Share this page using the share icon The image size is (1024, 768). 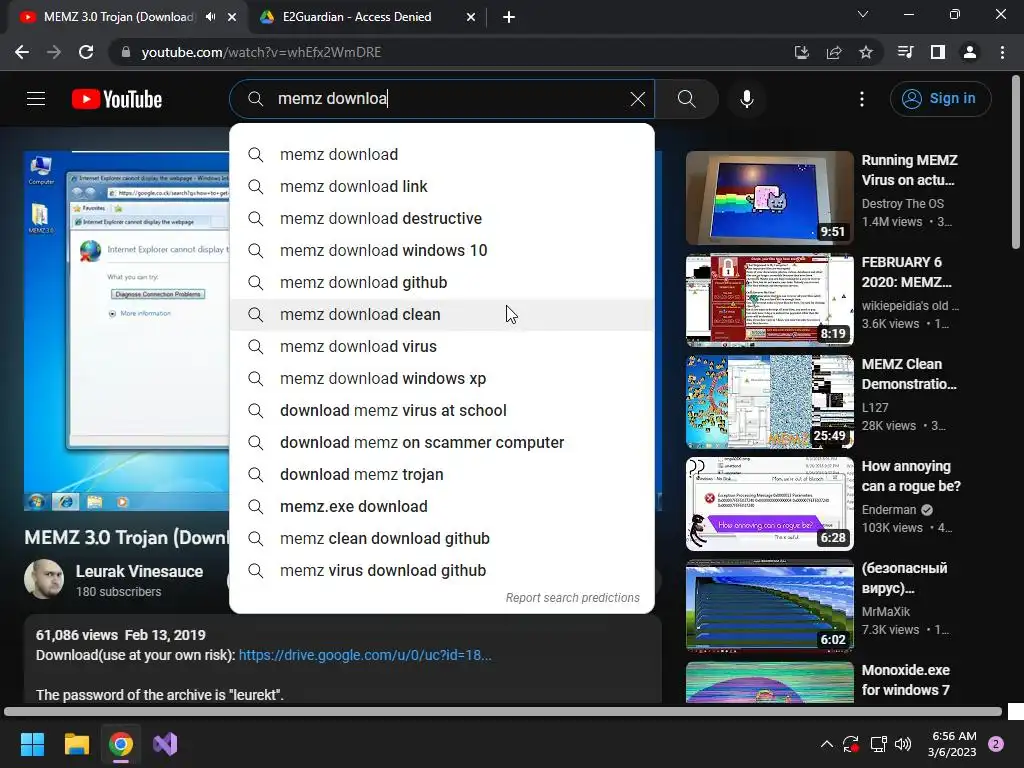834,52
